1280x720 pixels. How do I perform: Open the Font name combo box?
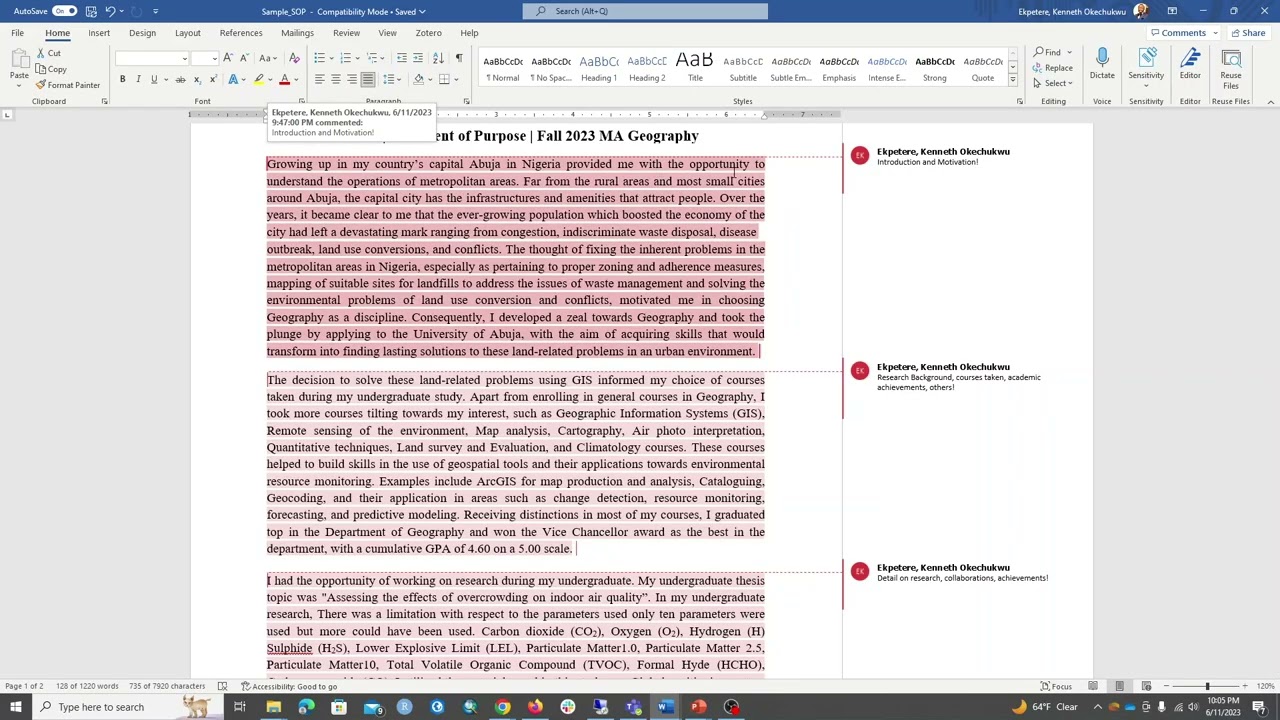click(152, 58)
